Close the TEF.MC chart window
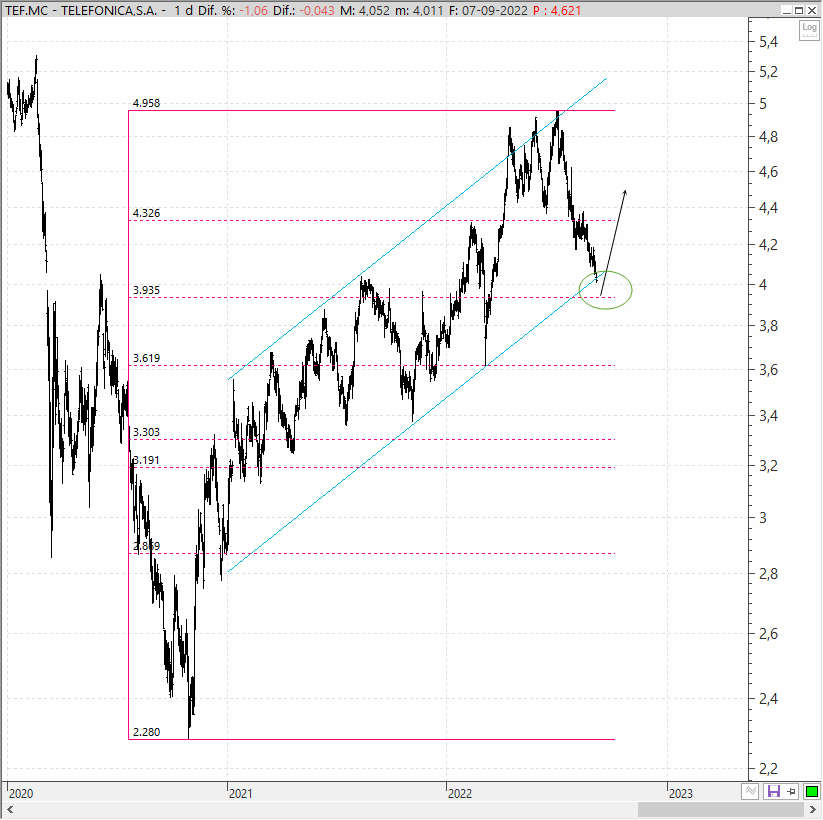 tap(812, 10)
